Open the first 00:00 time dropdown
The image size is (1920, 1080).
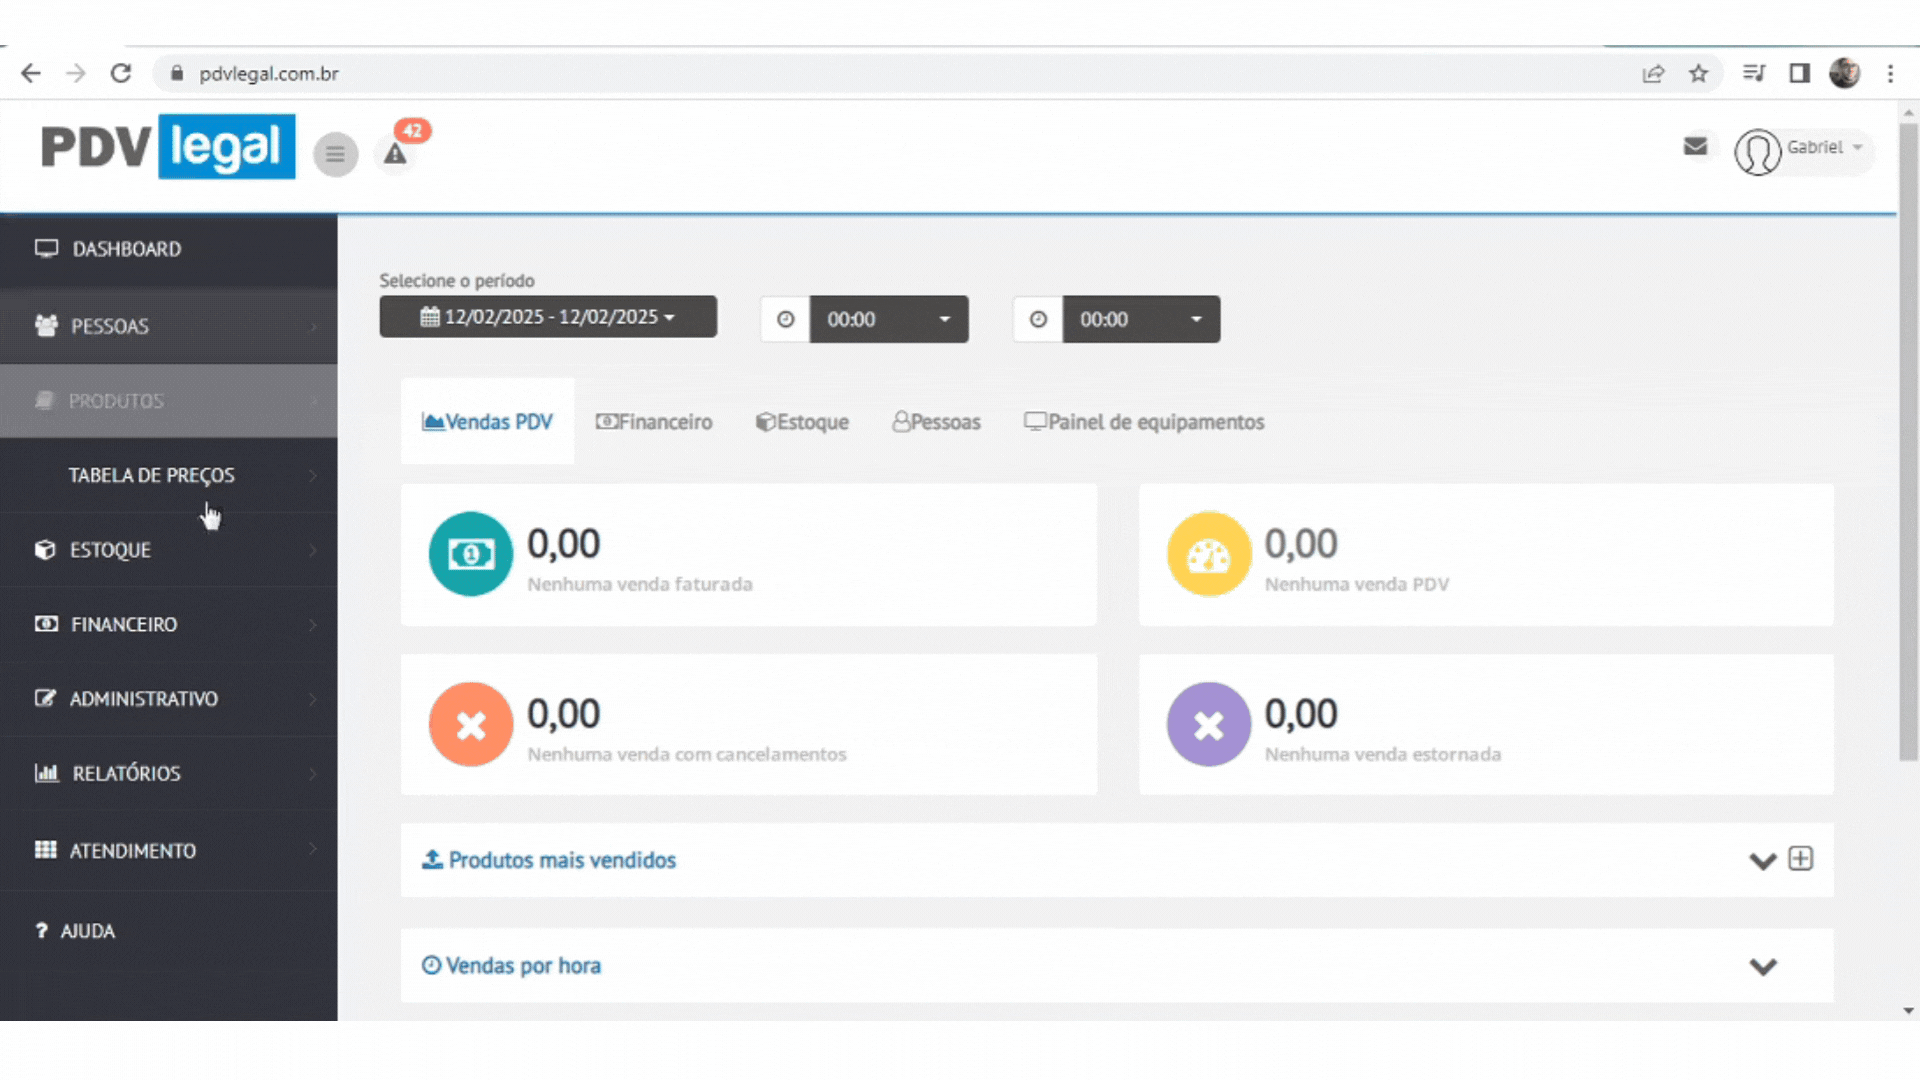point(888,319)
